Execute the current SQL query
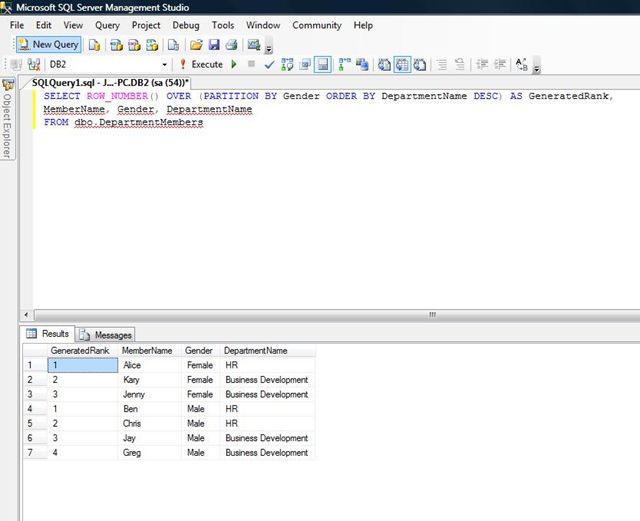This screenshot has width=640, height=521. tap(200, 65)
